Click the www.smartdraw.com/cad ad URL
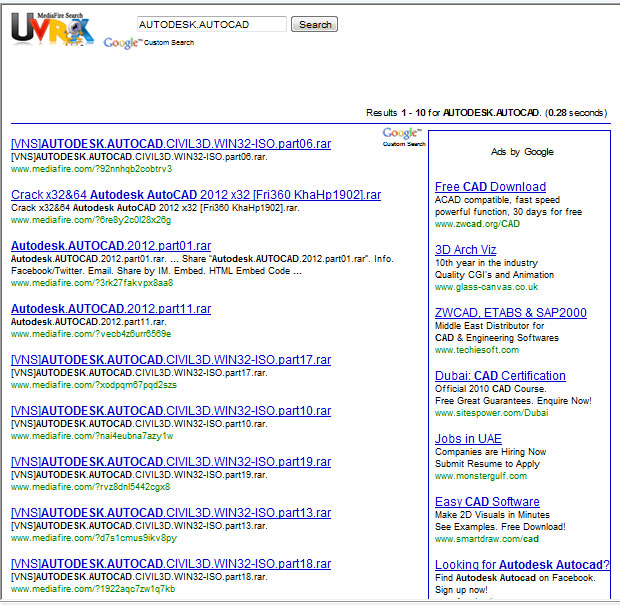This screenshot has height=605, width=620. pyautogui.click(x=487, y=539)
